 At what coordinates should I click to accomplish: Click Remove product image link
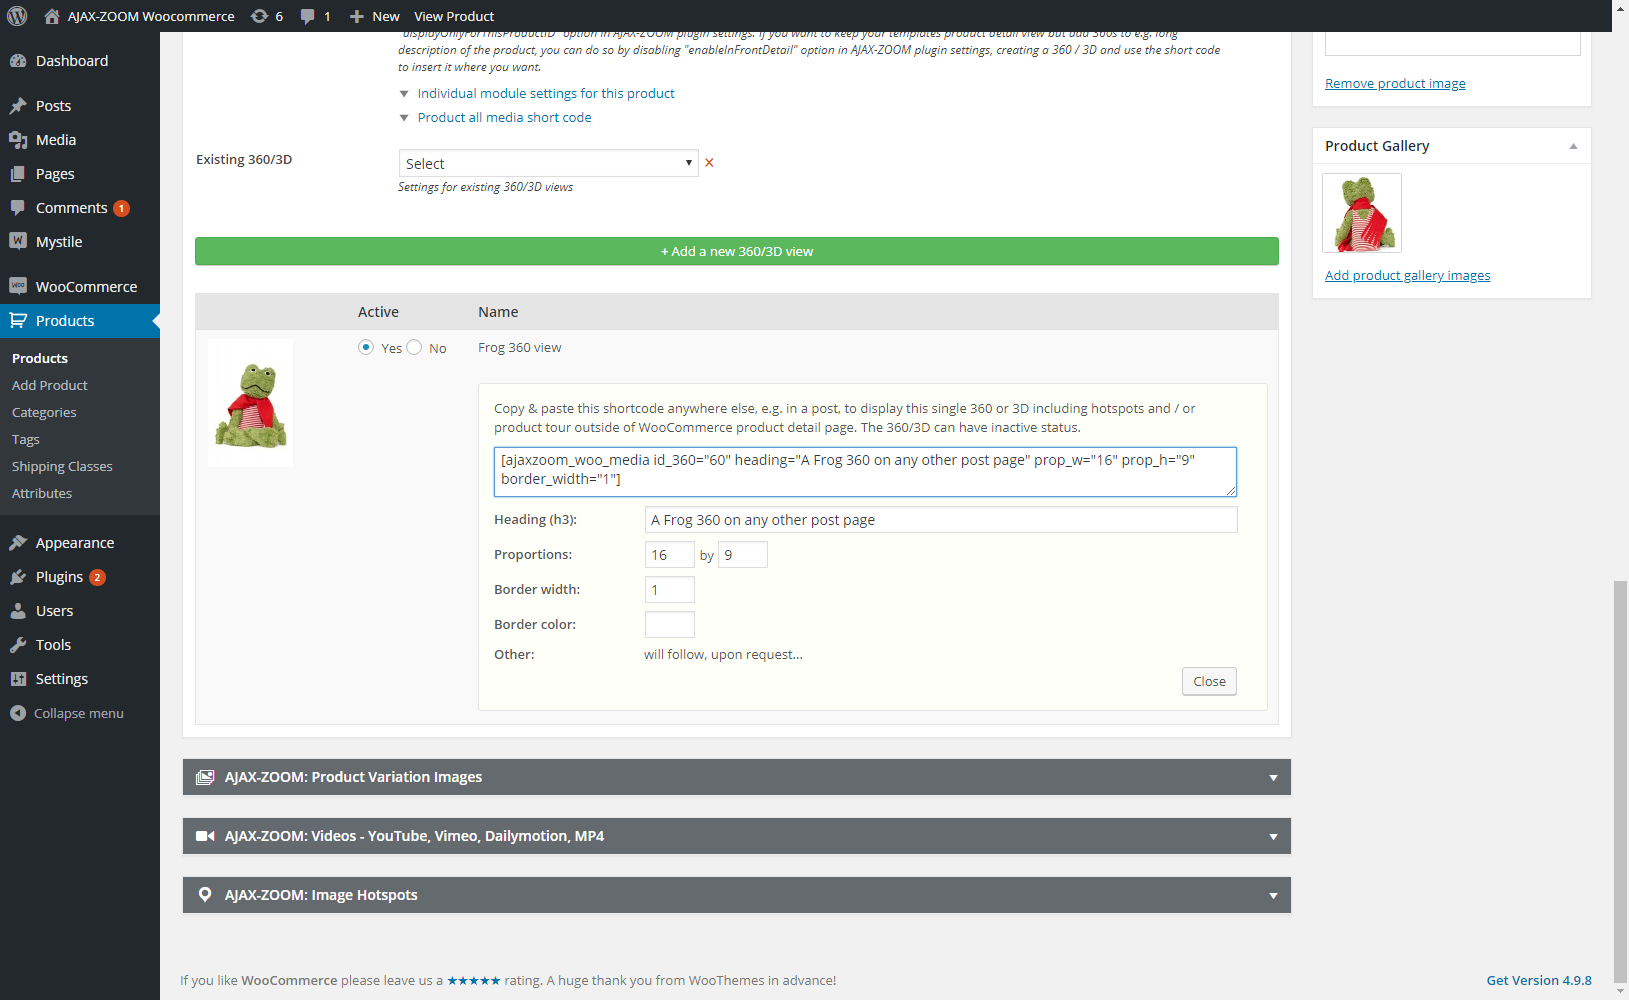coord(1395,83)
